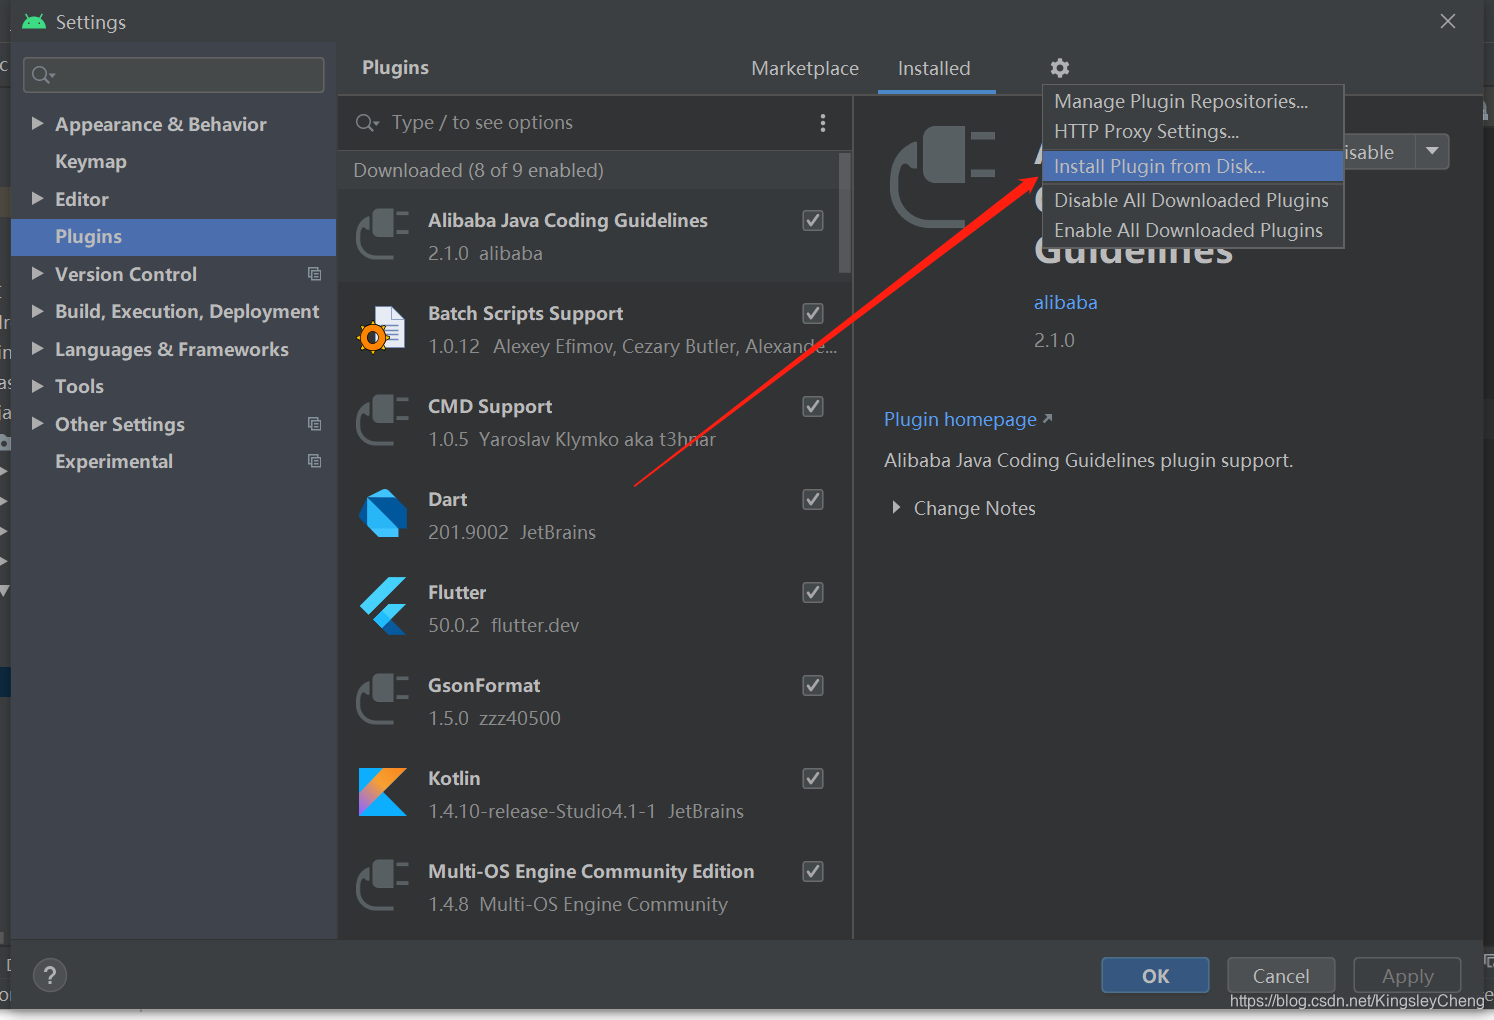
Task: Expand Build, Execution, Deployment arrow
Action: (37, 311)
